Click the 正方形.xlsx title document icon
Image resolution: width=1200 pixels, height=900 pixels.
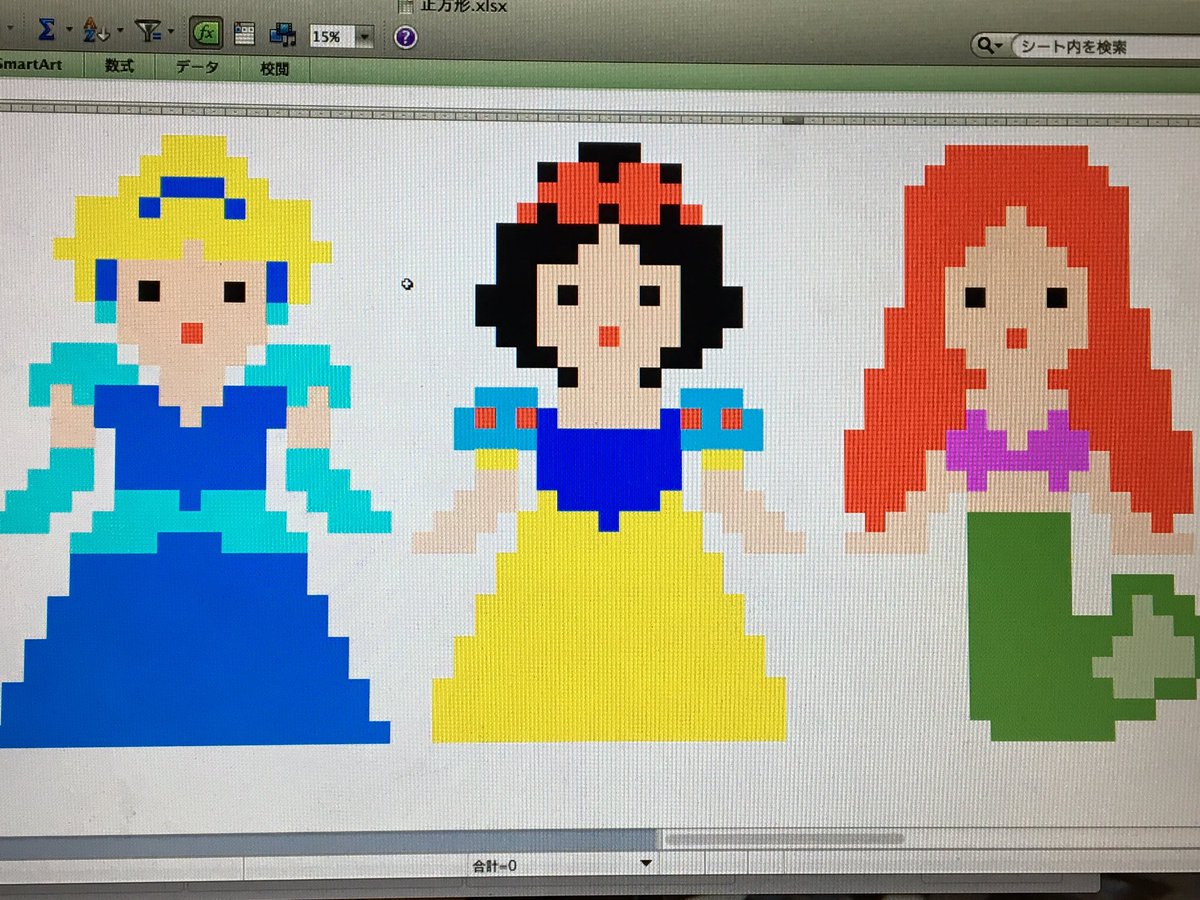tap(405, 5)
